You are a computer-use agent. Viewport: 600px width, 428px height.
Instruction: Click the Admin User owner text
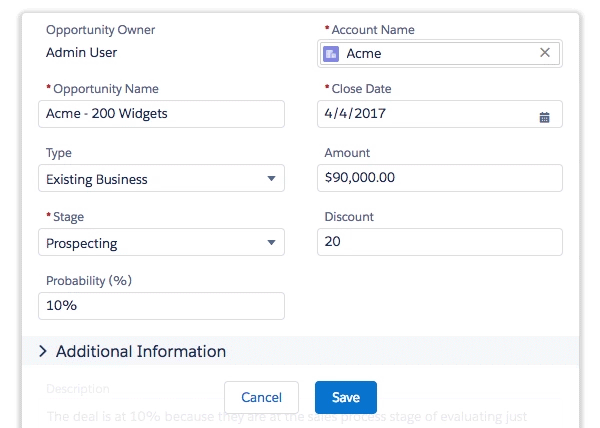click(x=82, y=52)
